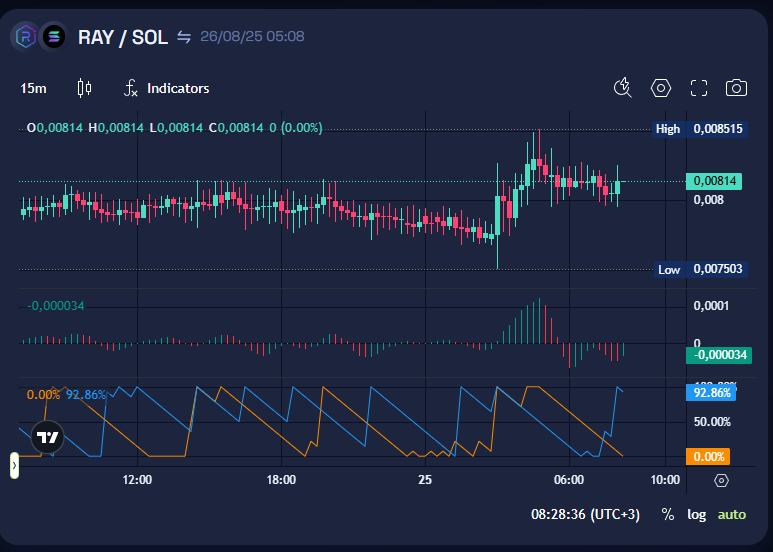This screenshot has height=552, width=773.
Task: Click the 18:00 time axis label
Action: 281,480
